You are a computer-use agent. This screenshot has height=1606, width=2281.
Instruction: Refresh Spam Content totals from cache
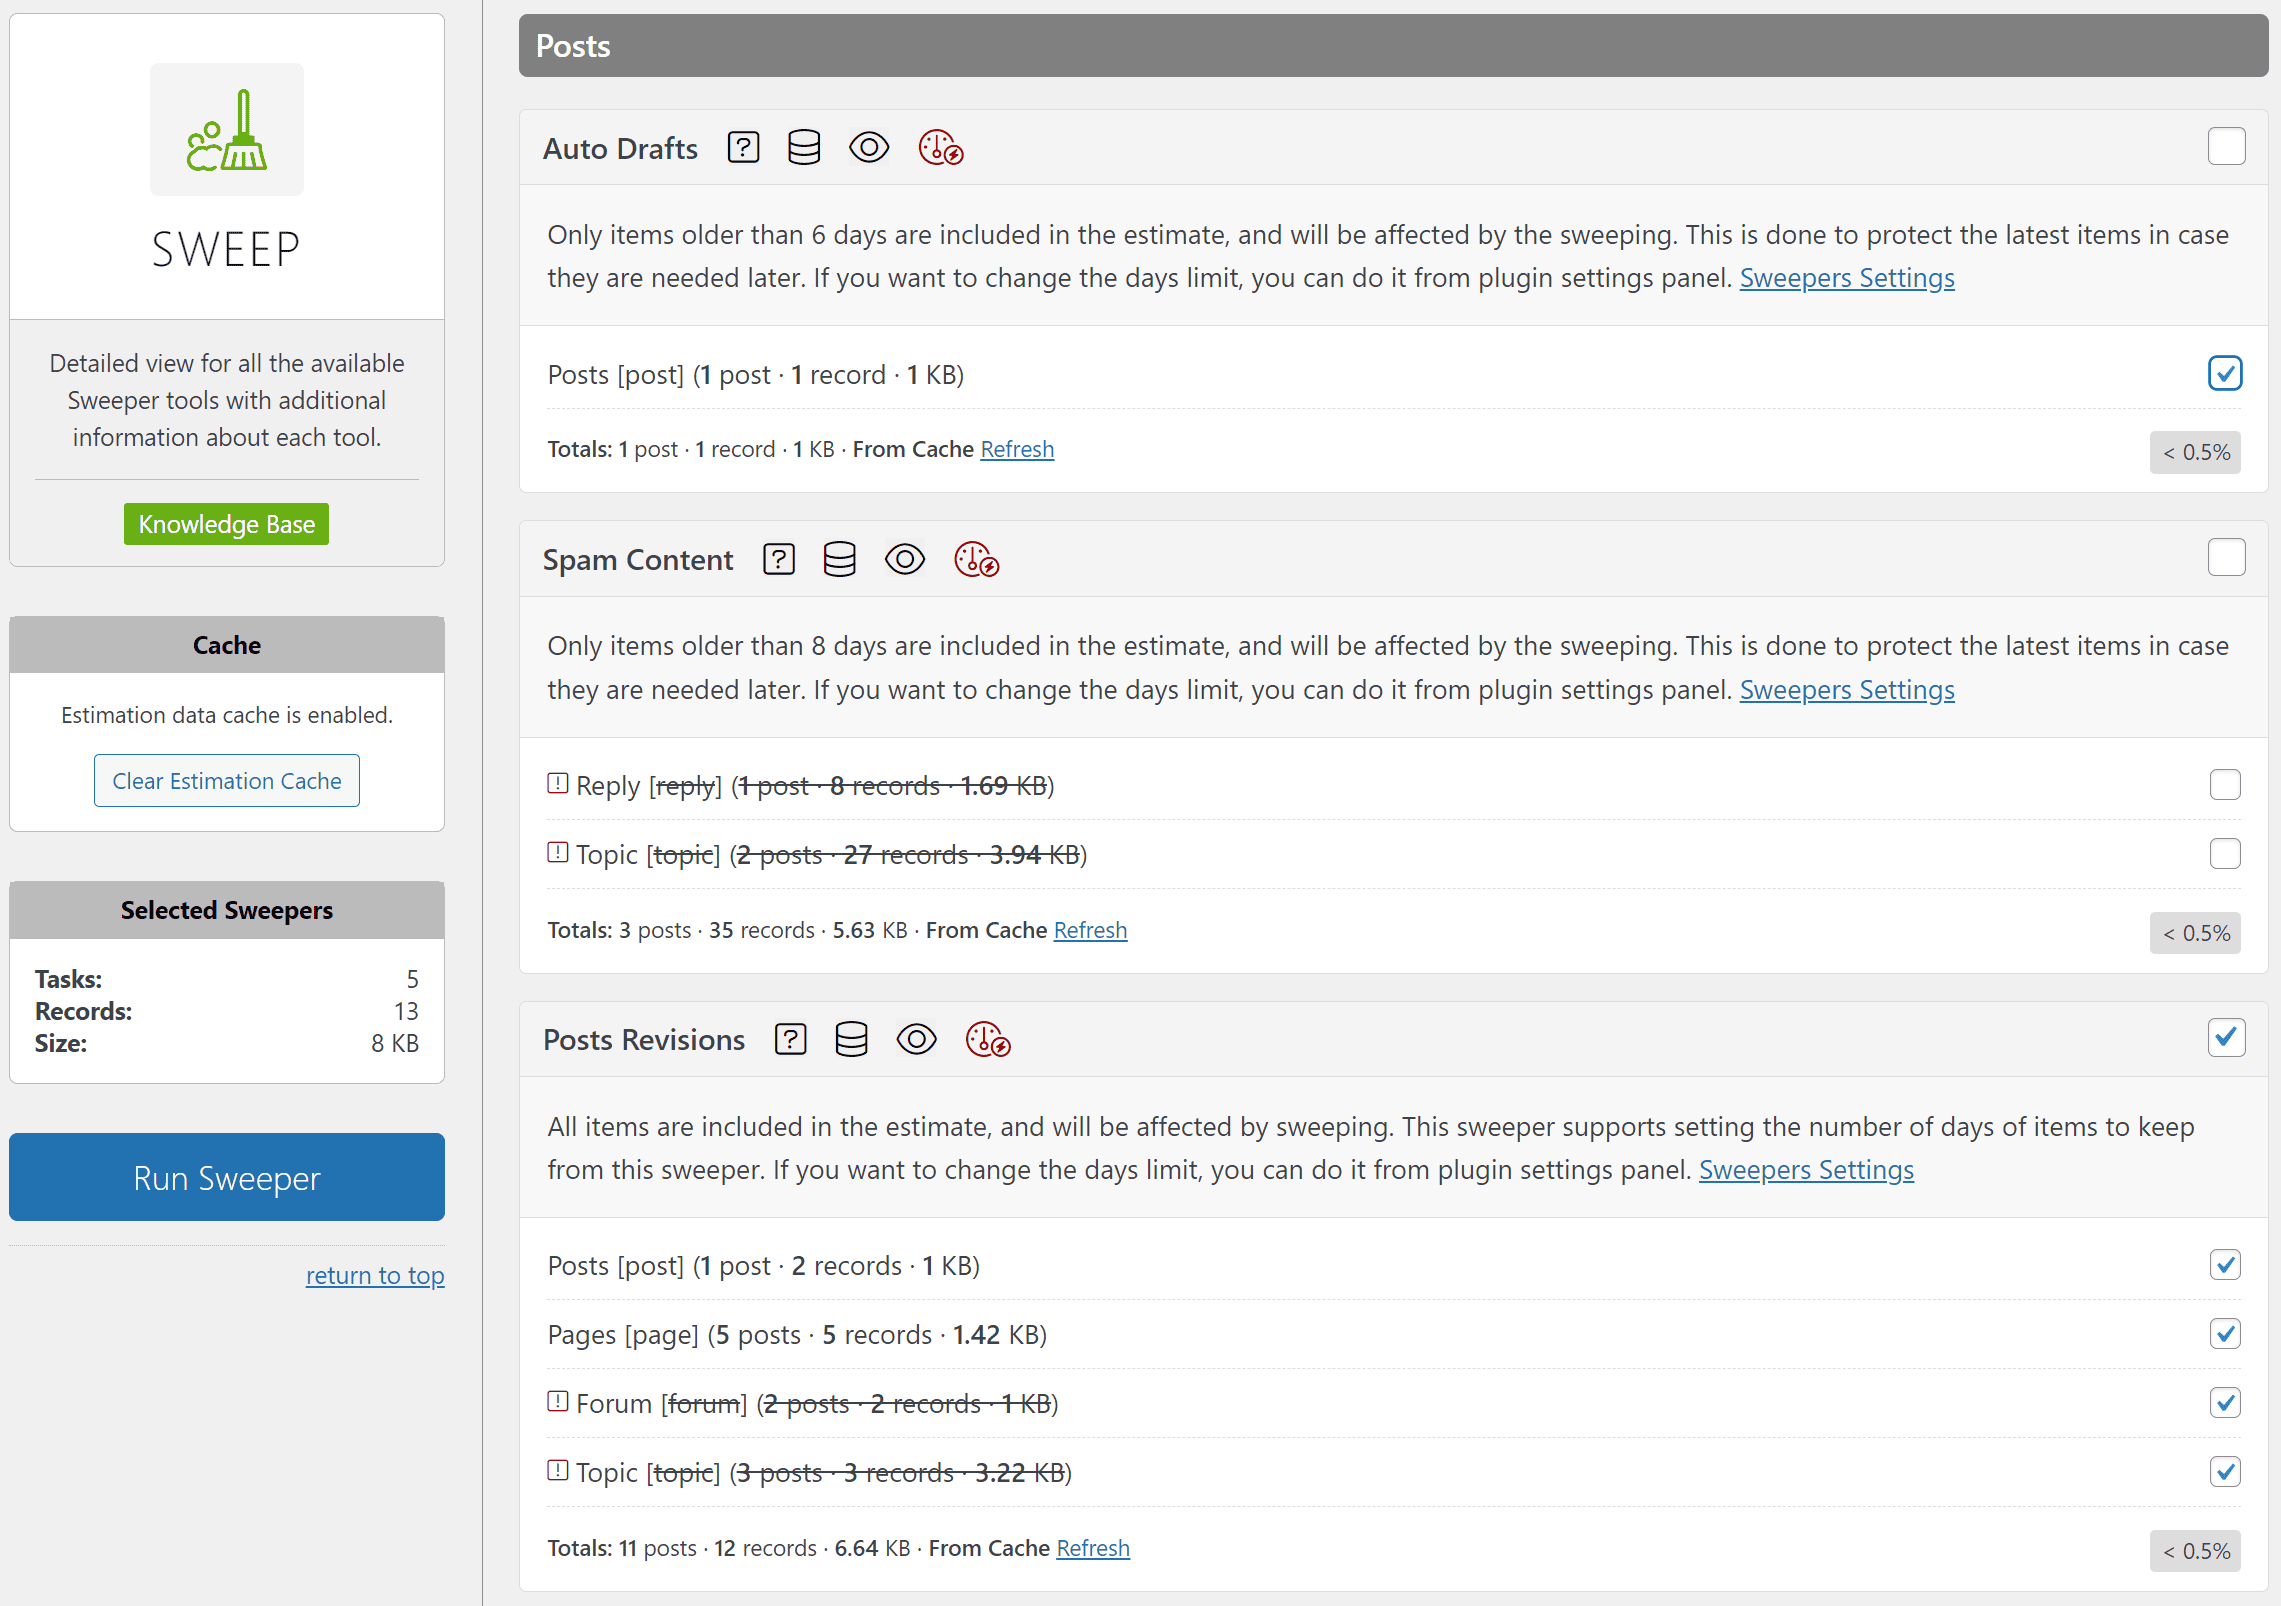[1090, 931]
